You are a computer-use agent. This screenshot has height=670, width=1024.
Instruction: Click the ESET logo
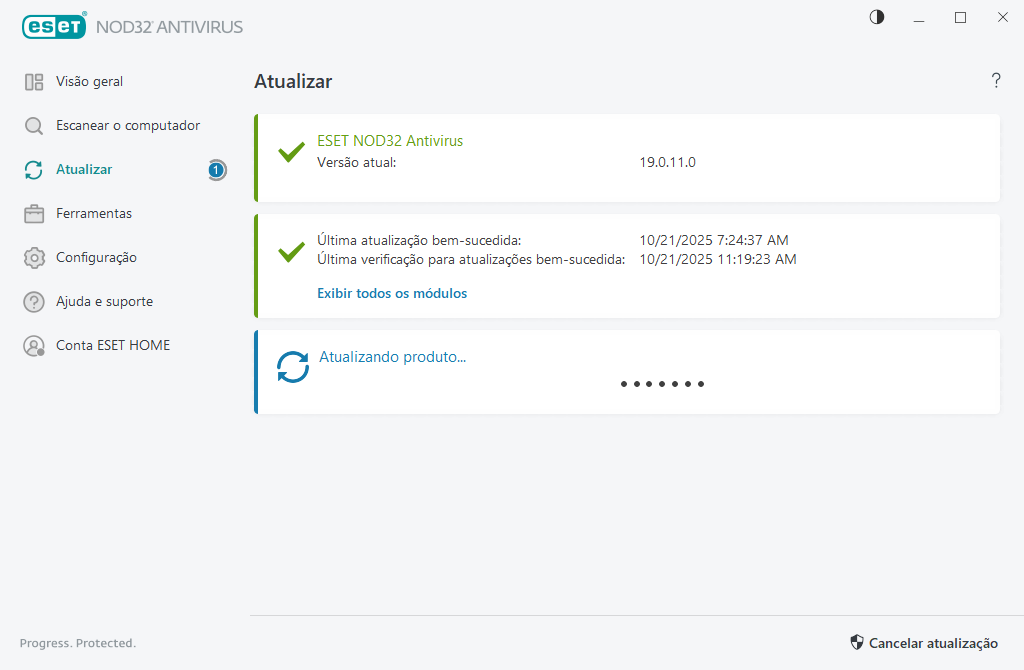[x=54, y=27]
